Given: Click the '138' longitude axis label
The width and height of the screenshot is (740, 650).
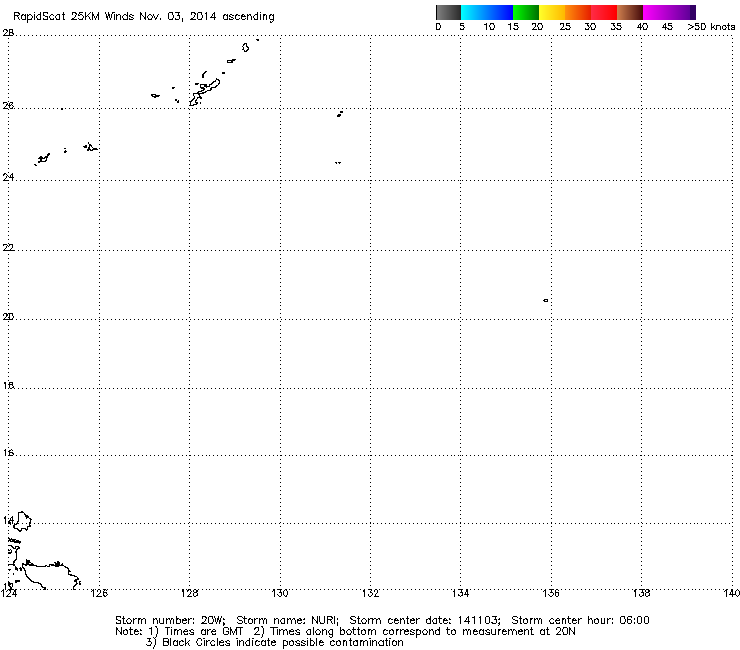Looking at the screenshot, I should coord(641,593).
